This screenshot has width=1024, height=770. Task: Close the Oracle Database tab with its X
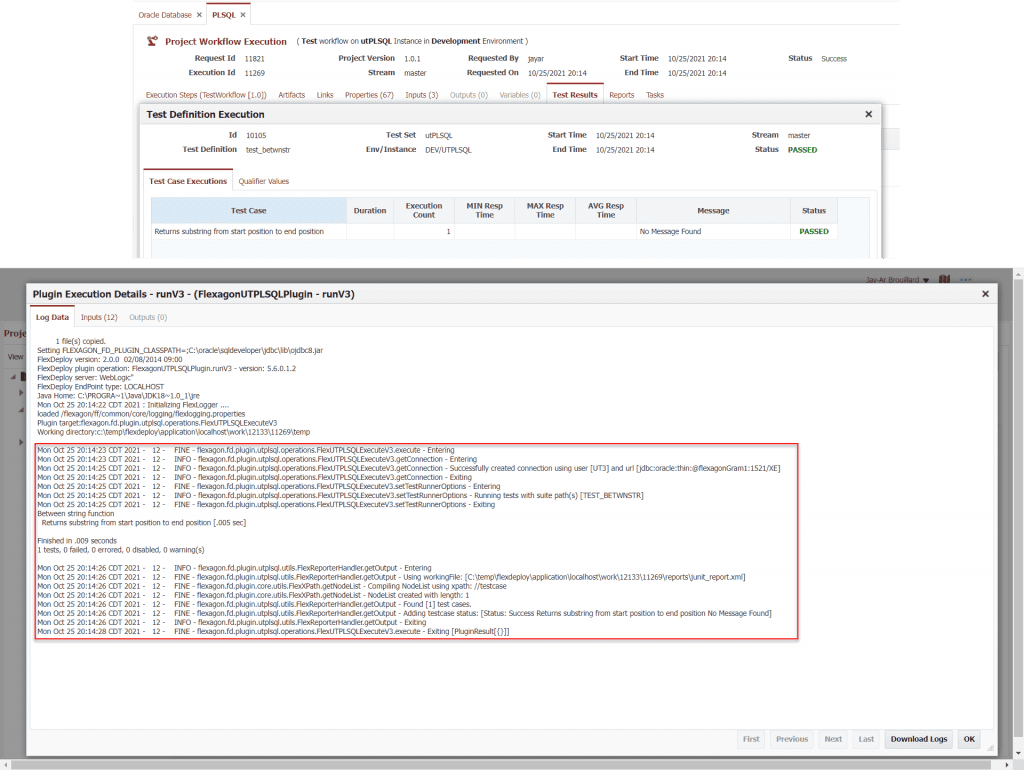pyautogui.click(x=199, y=15)
